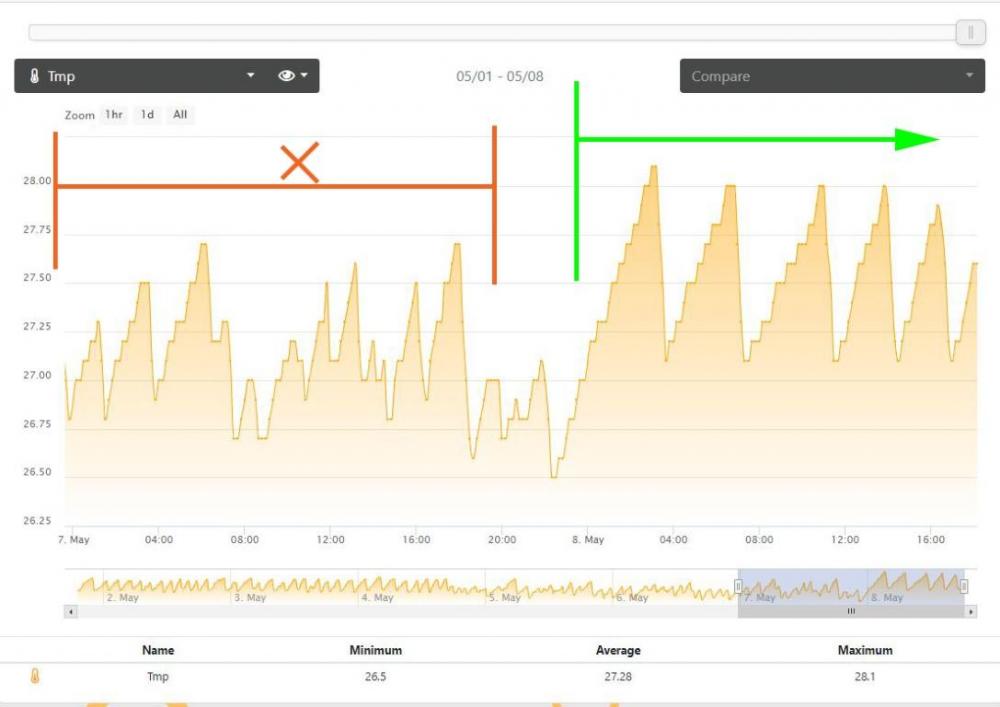Click the thermometer icon beside Tmp
Viewport: 1000px width, 707px height.
(x=34, y=77)
